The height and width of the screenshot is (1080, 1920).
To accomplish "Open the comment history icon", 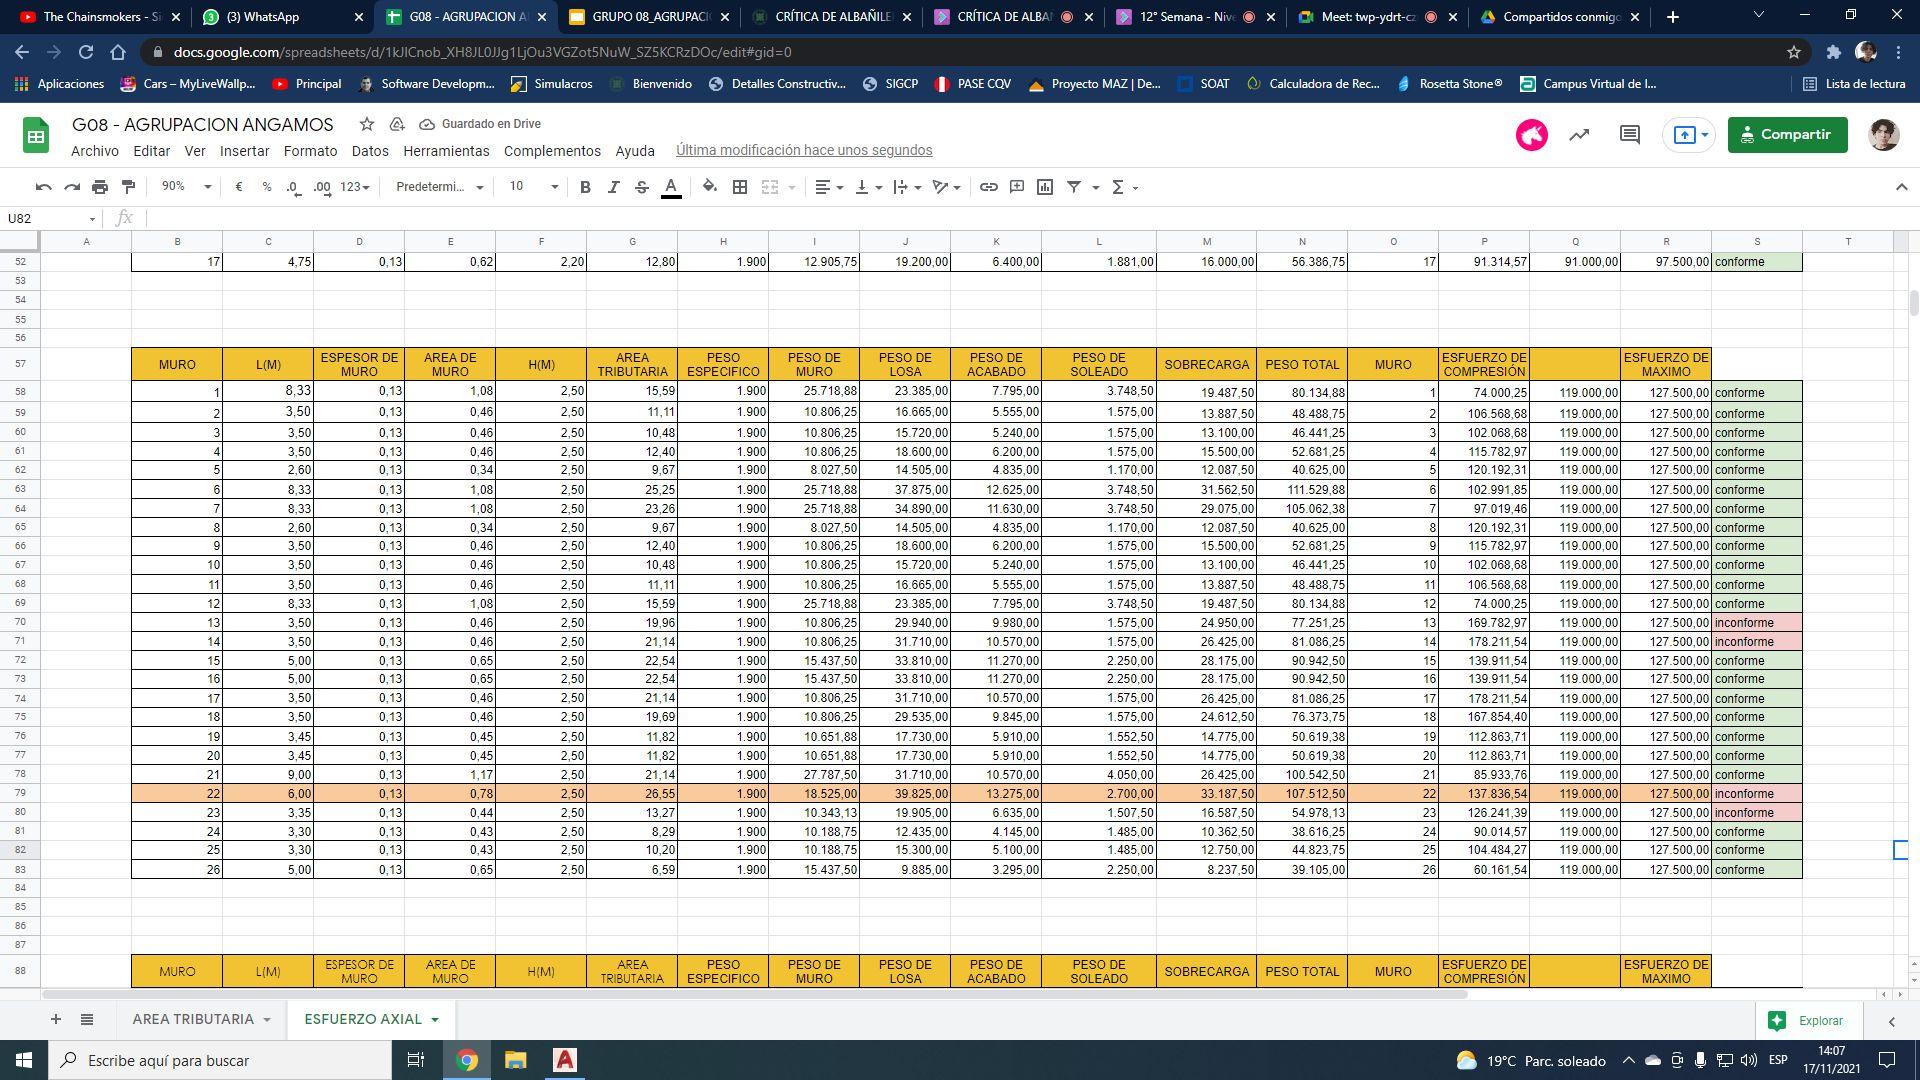I will click(x=1629, y=134).
